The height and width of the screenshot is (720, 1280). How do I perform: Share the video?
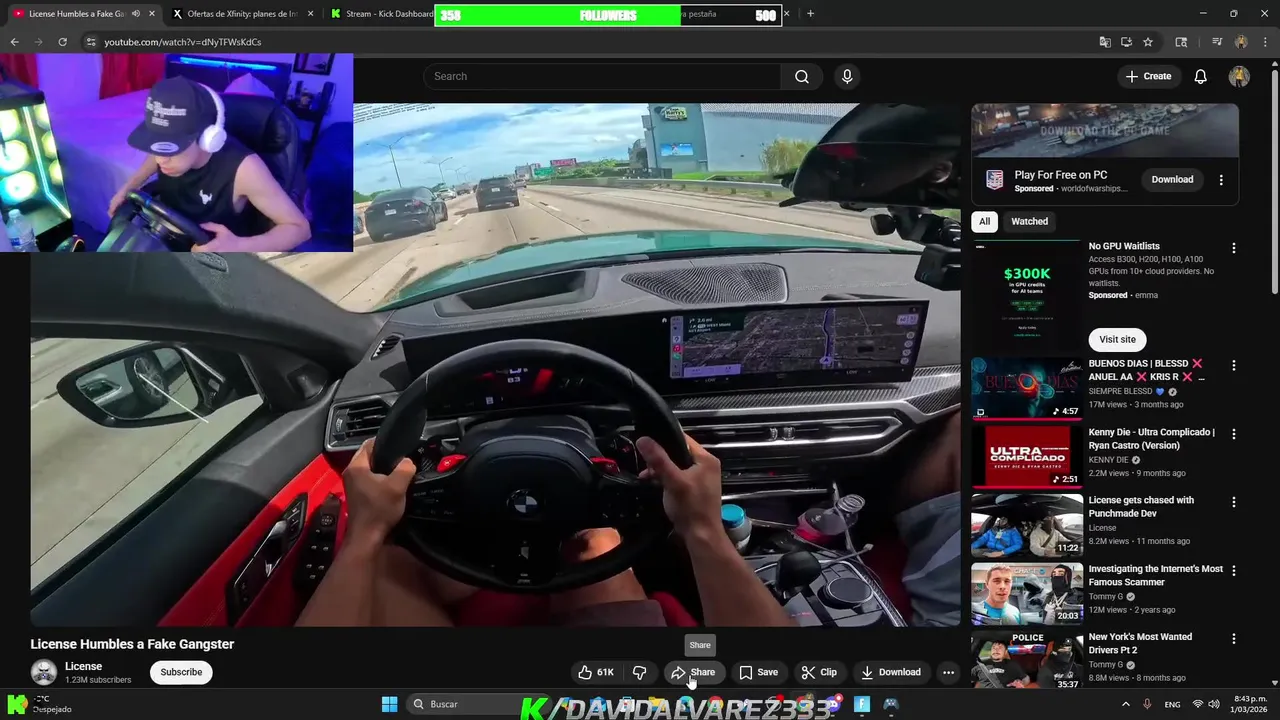[x=694, y=672]
